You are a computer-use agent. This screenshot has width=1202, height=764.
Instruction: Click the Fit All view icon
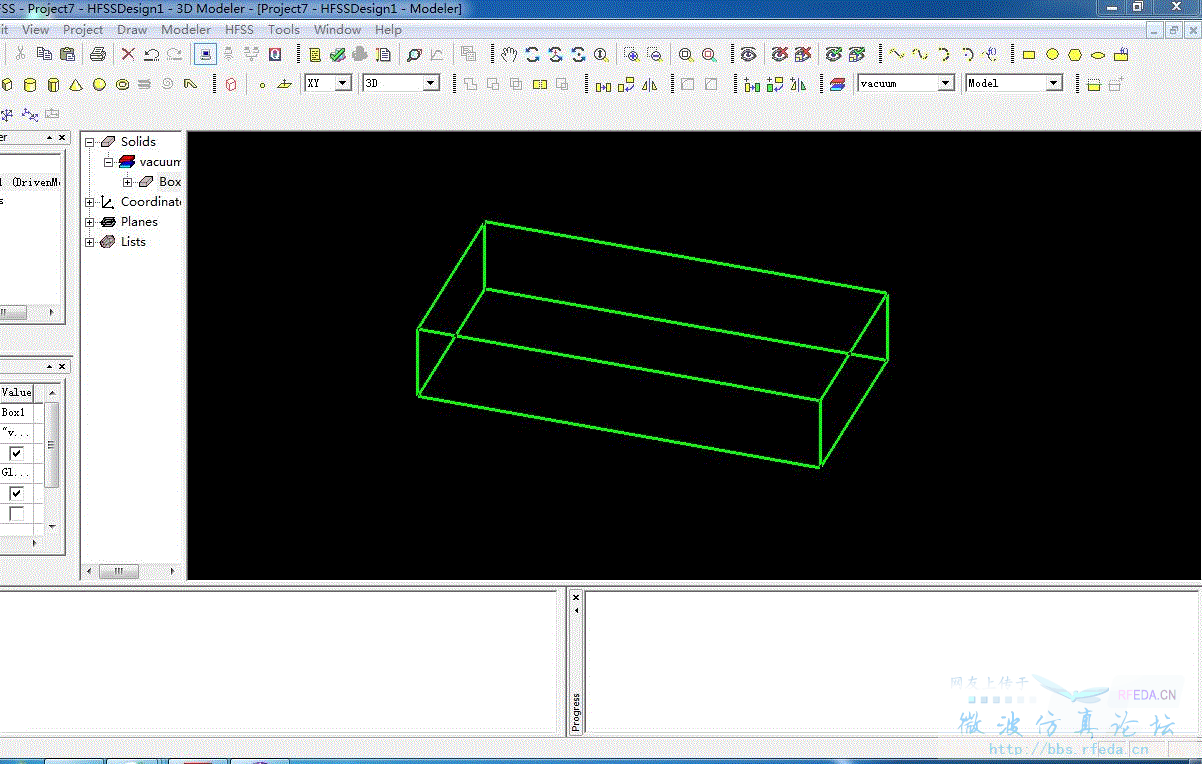[686, 54]
